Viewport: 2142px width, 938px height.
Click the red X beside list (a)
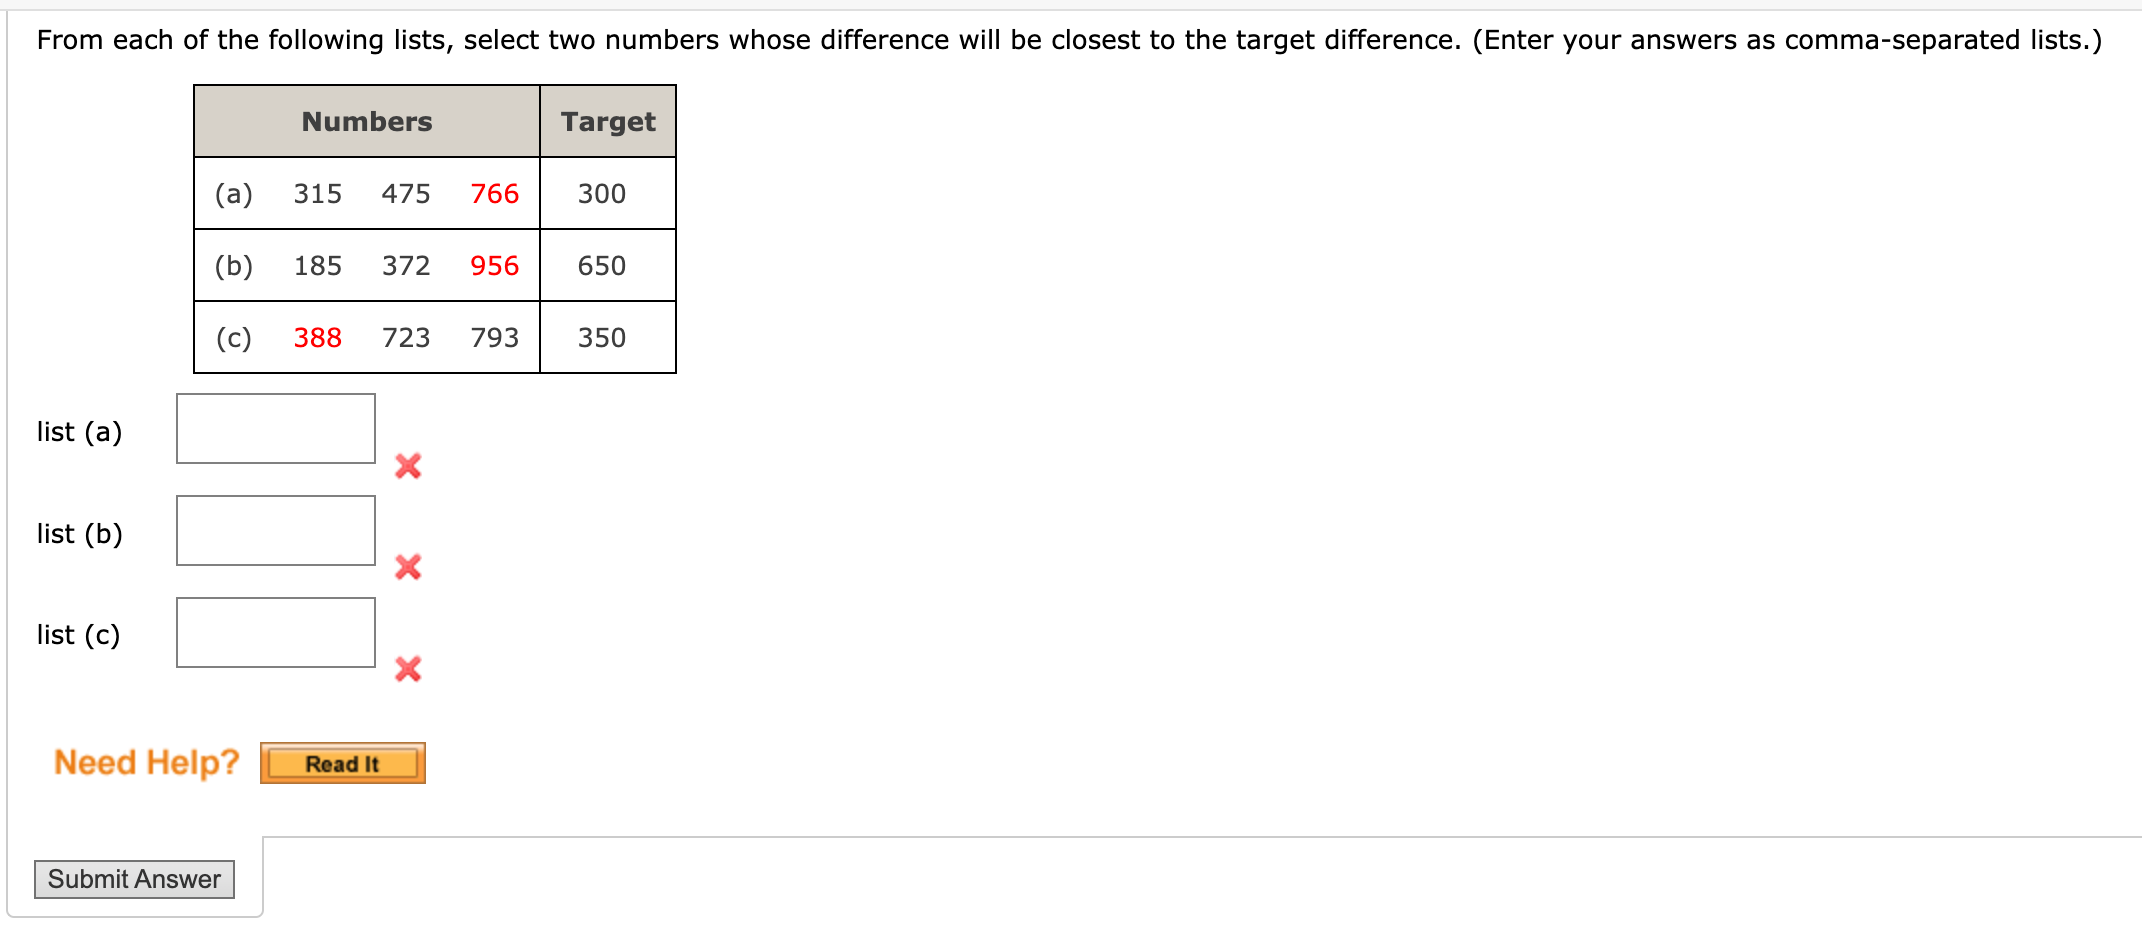[x=407, y=466]
